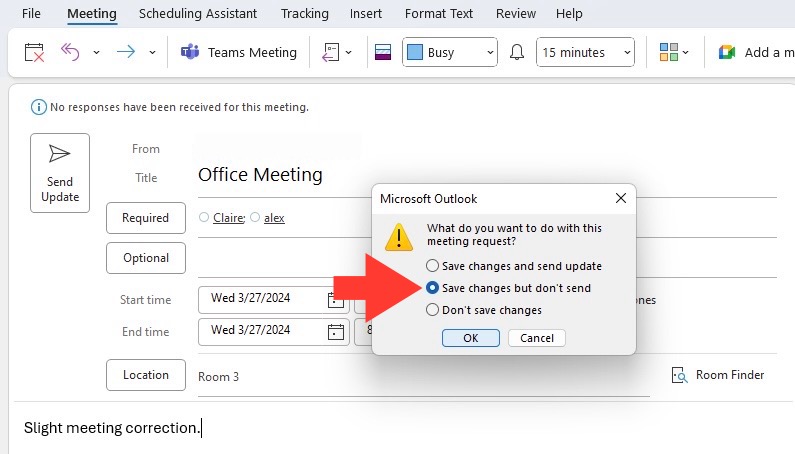
Task: Click the Send Update paper plane button
Action: (x=60, y=173)
